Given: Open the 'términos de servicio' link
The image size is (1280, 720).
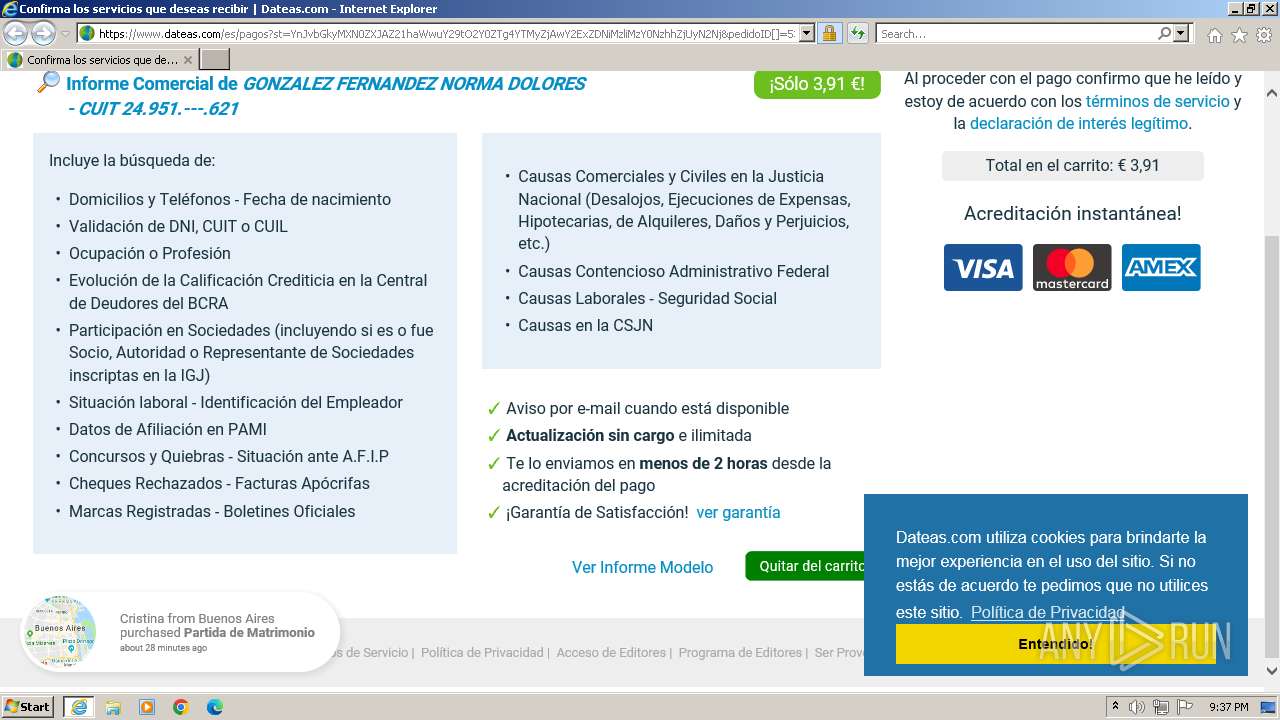Looking at the screenshot, I should click(1157, 101).
